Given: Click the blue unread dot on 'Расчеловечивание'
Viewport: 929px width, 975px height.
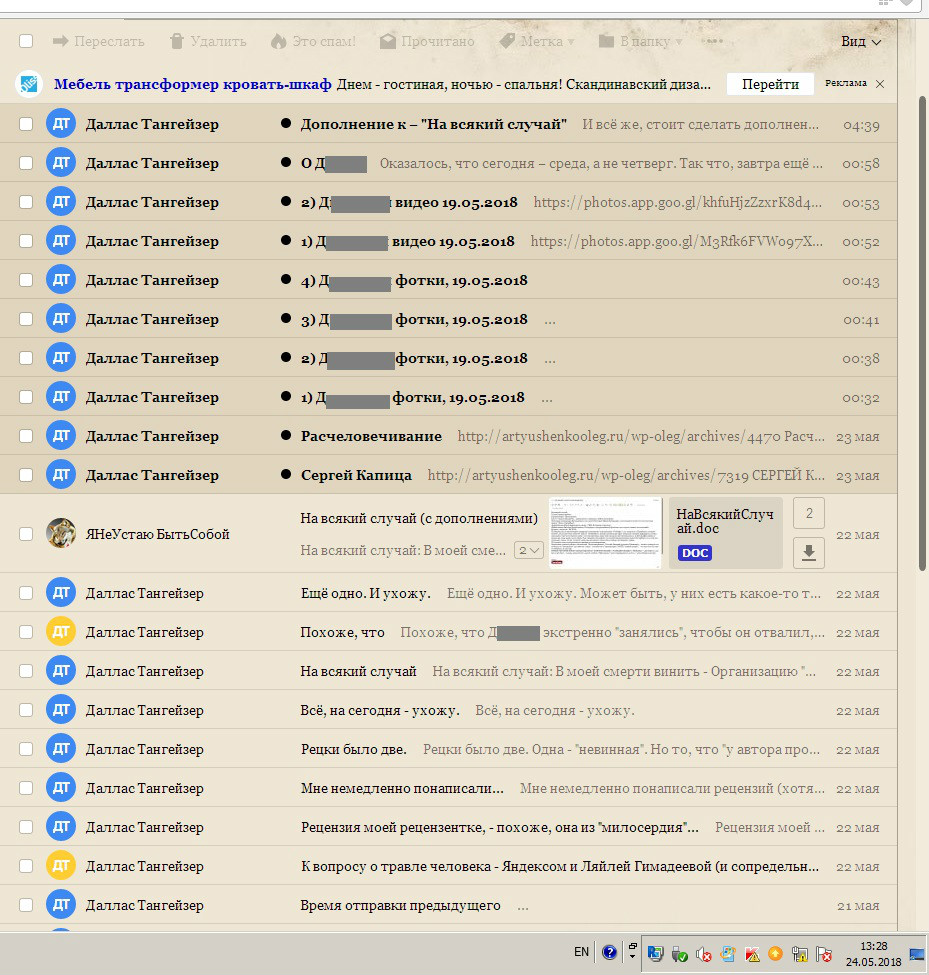Looking at the screenshot, I should tap(286, 436).
